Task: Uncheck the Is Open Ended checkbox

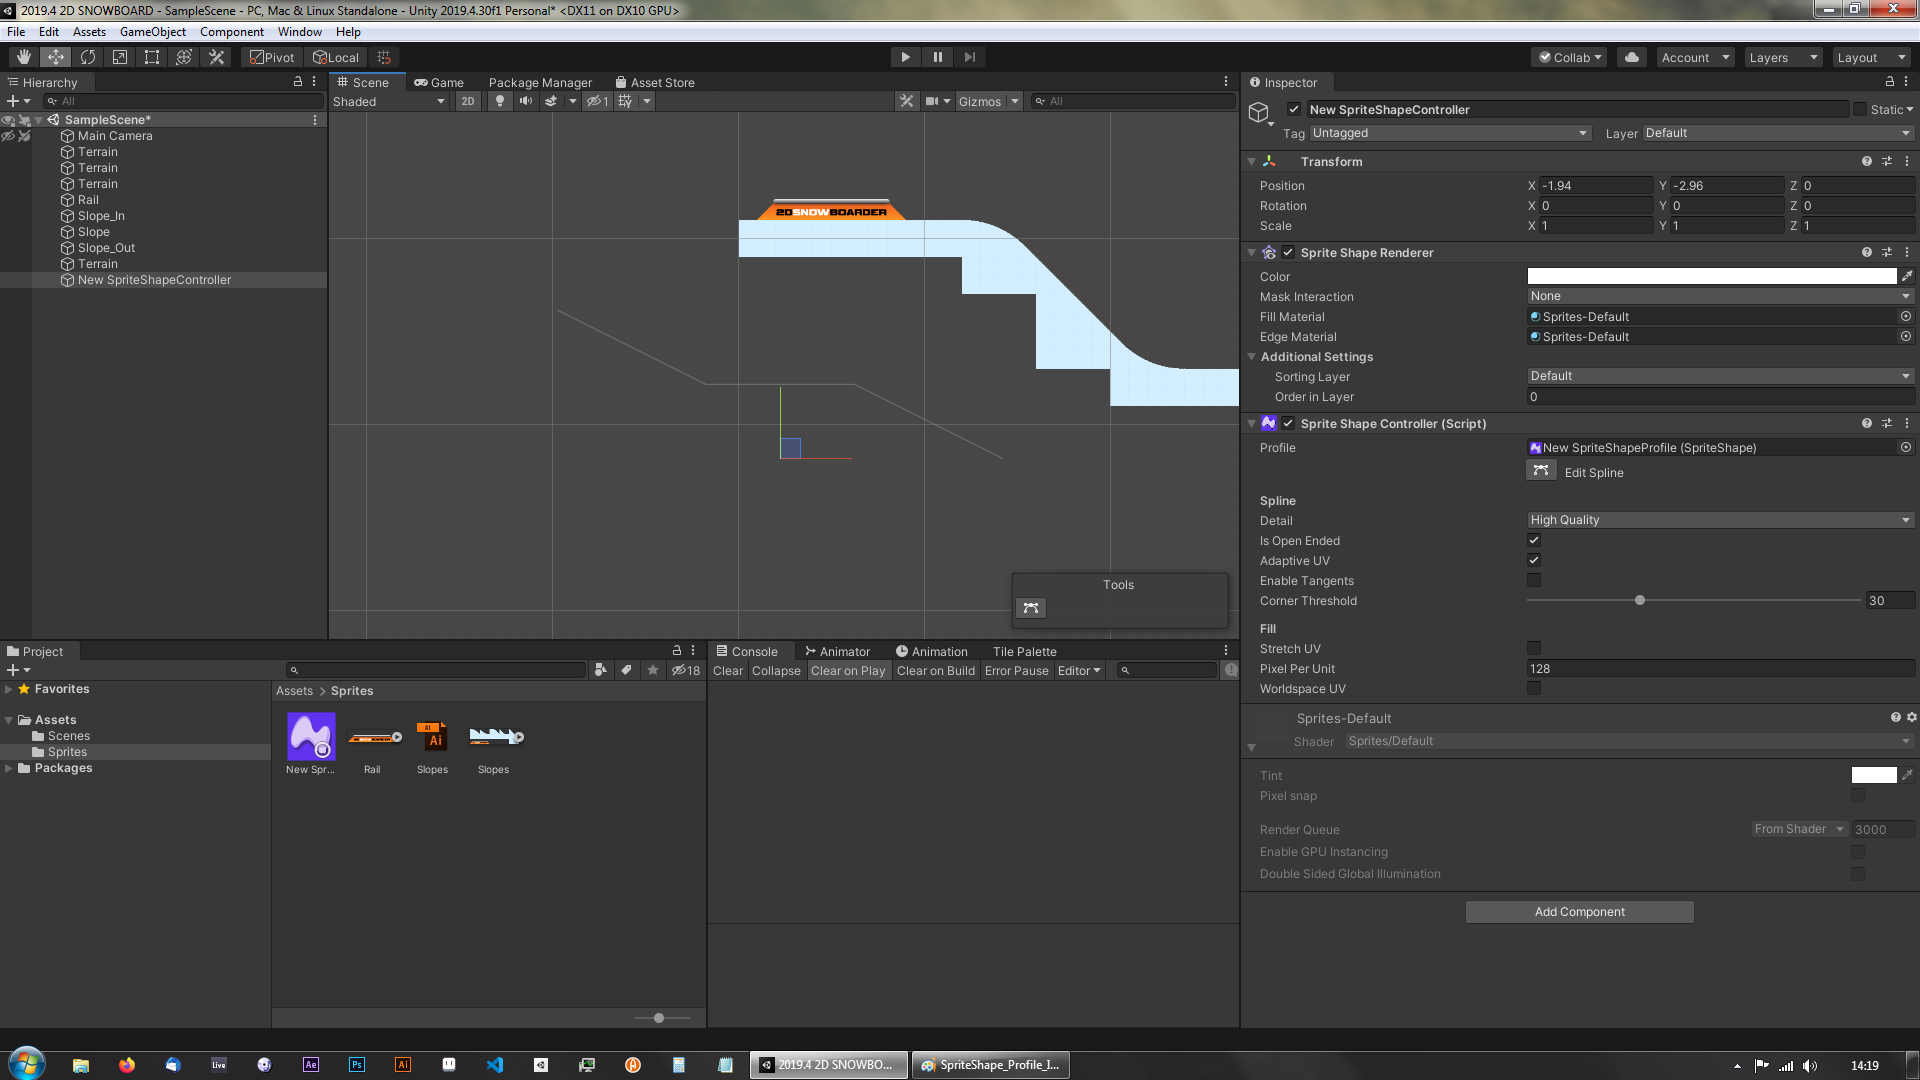Action: click(x=1534, y=541)
